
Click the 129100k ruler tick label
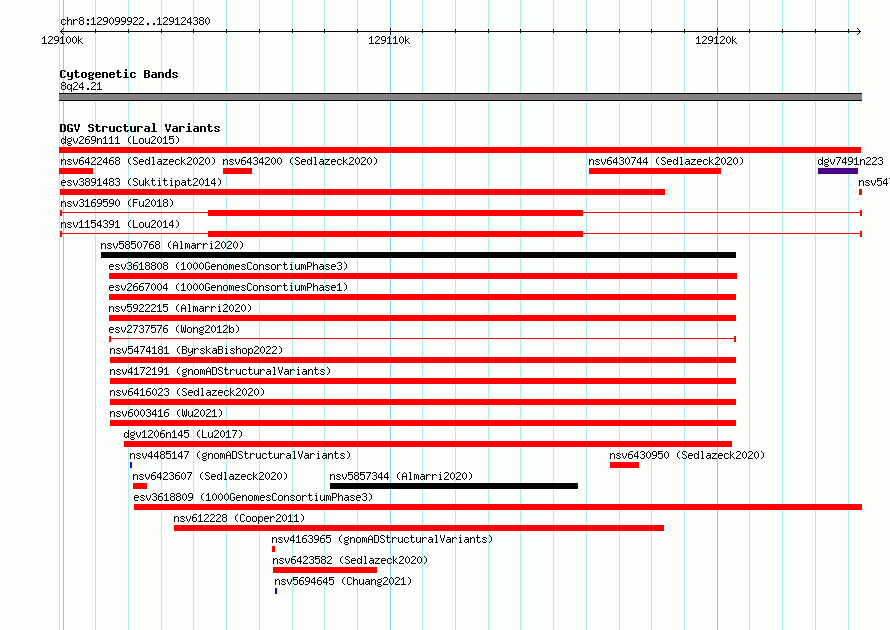(62, 40)
